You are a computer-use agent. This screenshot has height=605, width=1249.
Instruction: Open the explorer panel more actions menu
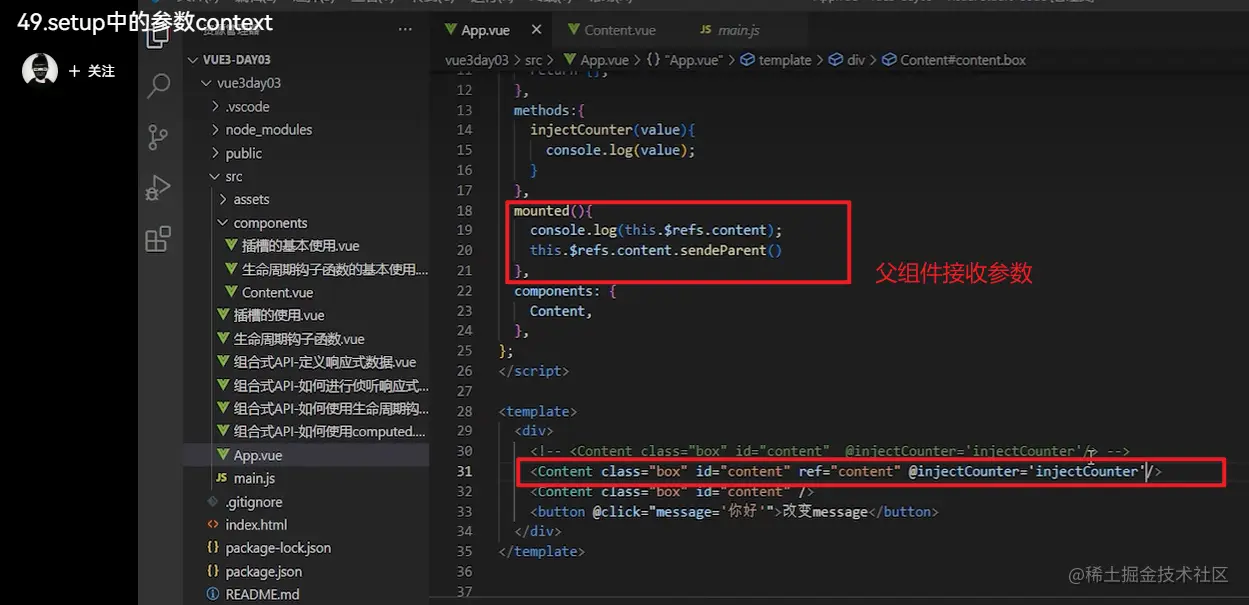click(x=405, y=30)
